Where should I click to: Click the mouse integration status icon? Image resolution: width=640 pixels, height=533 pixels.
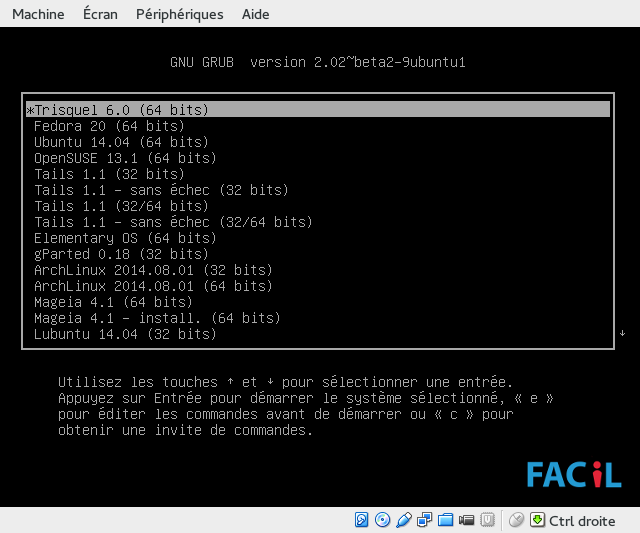coord(516,520)
